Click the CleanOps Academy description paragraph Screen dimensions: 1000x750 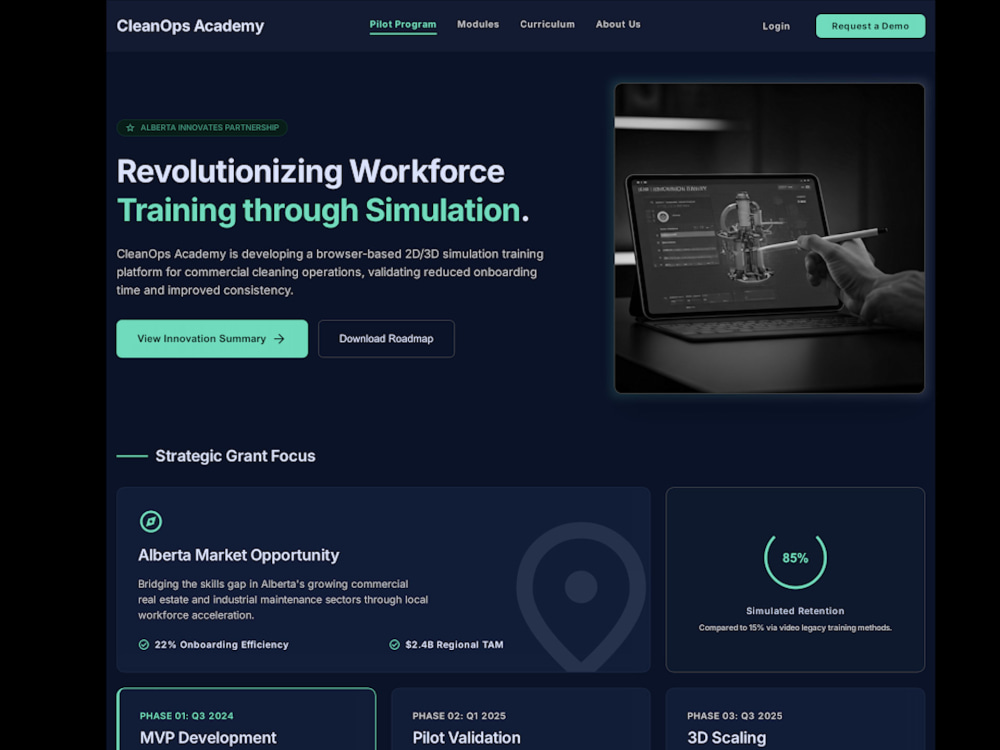pyautogui.click(x=330, y=272)
